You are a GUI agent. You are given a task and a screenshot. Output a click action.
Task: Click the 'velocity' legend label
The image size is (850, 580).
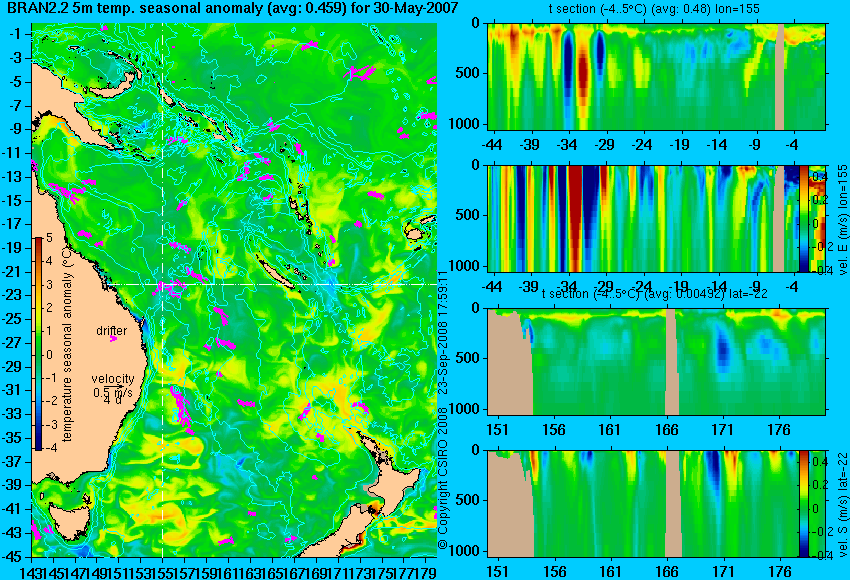pos(113,379)
